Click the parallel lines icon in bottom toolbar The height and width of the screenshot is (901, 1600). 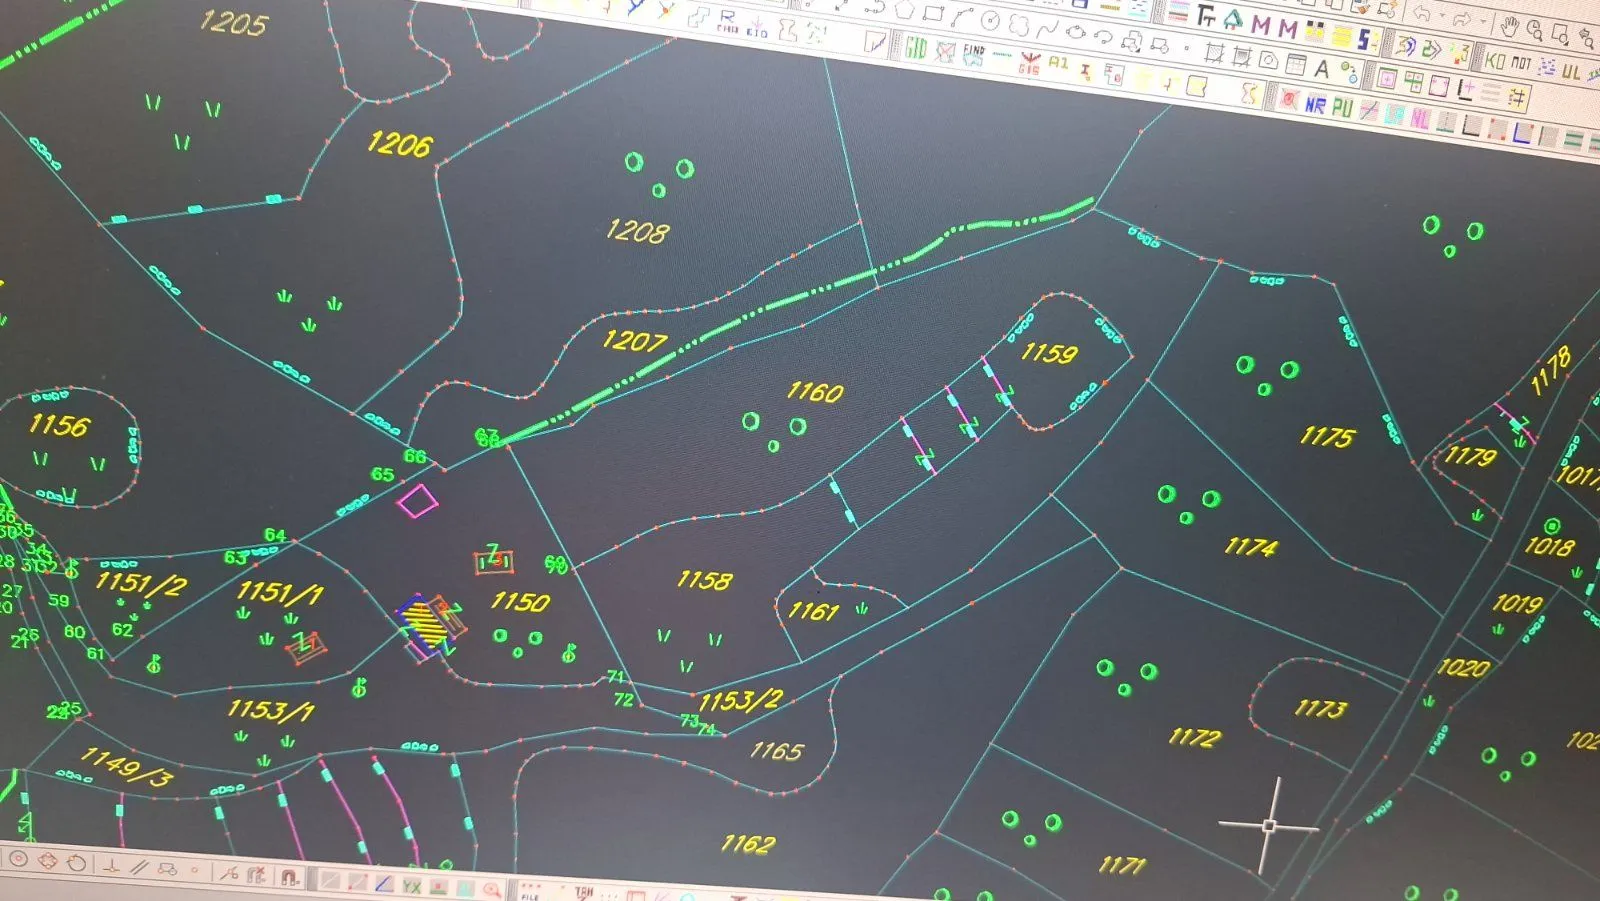point(139,868)
